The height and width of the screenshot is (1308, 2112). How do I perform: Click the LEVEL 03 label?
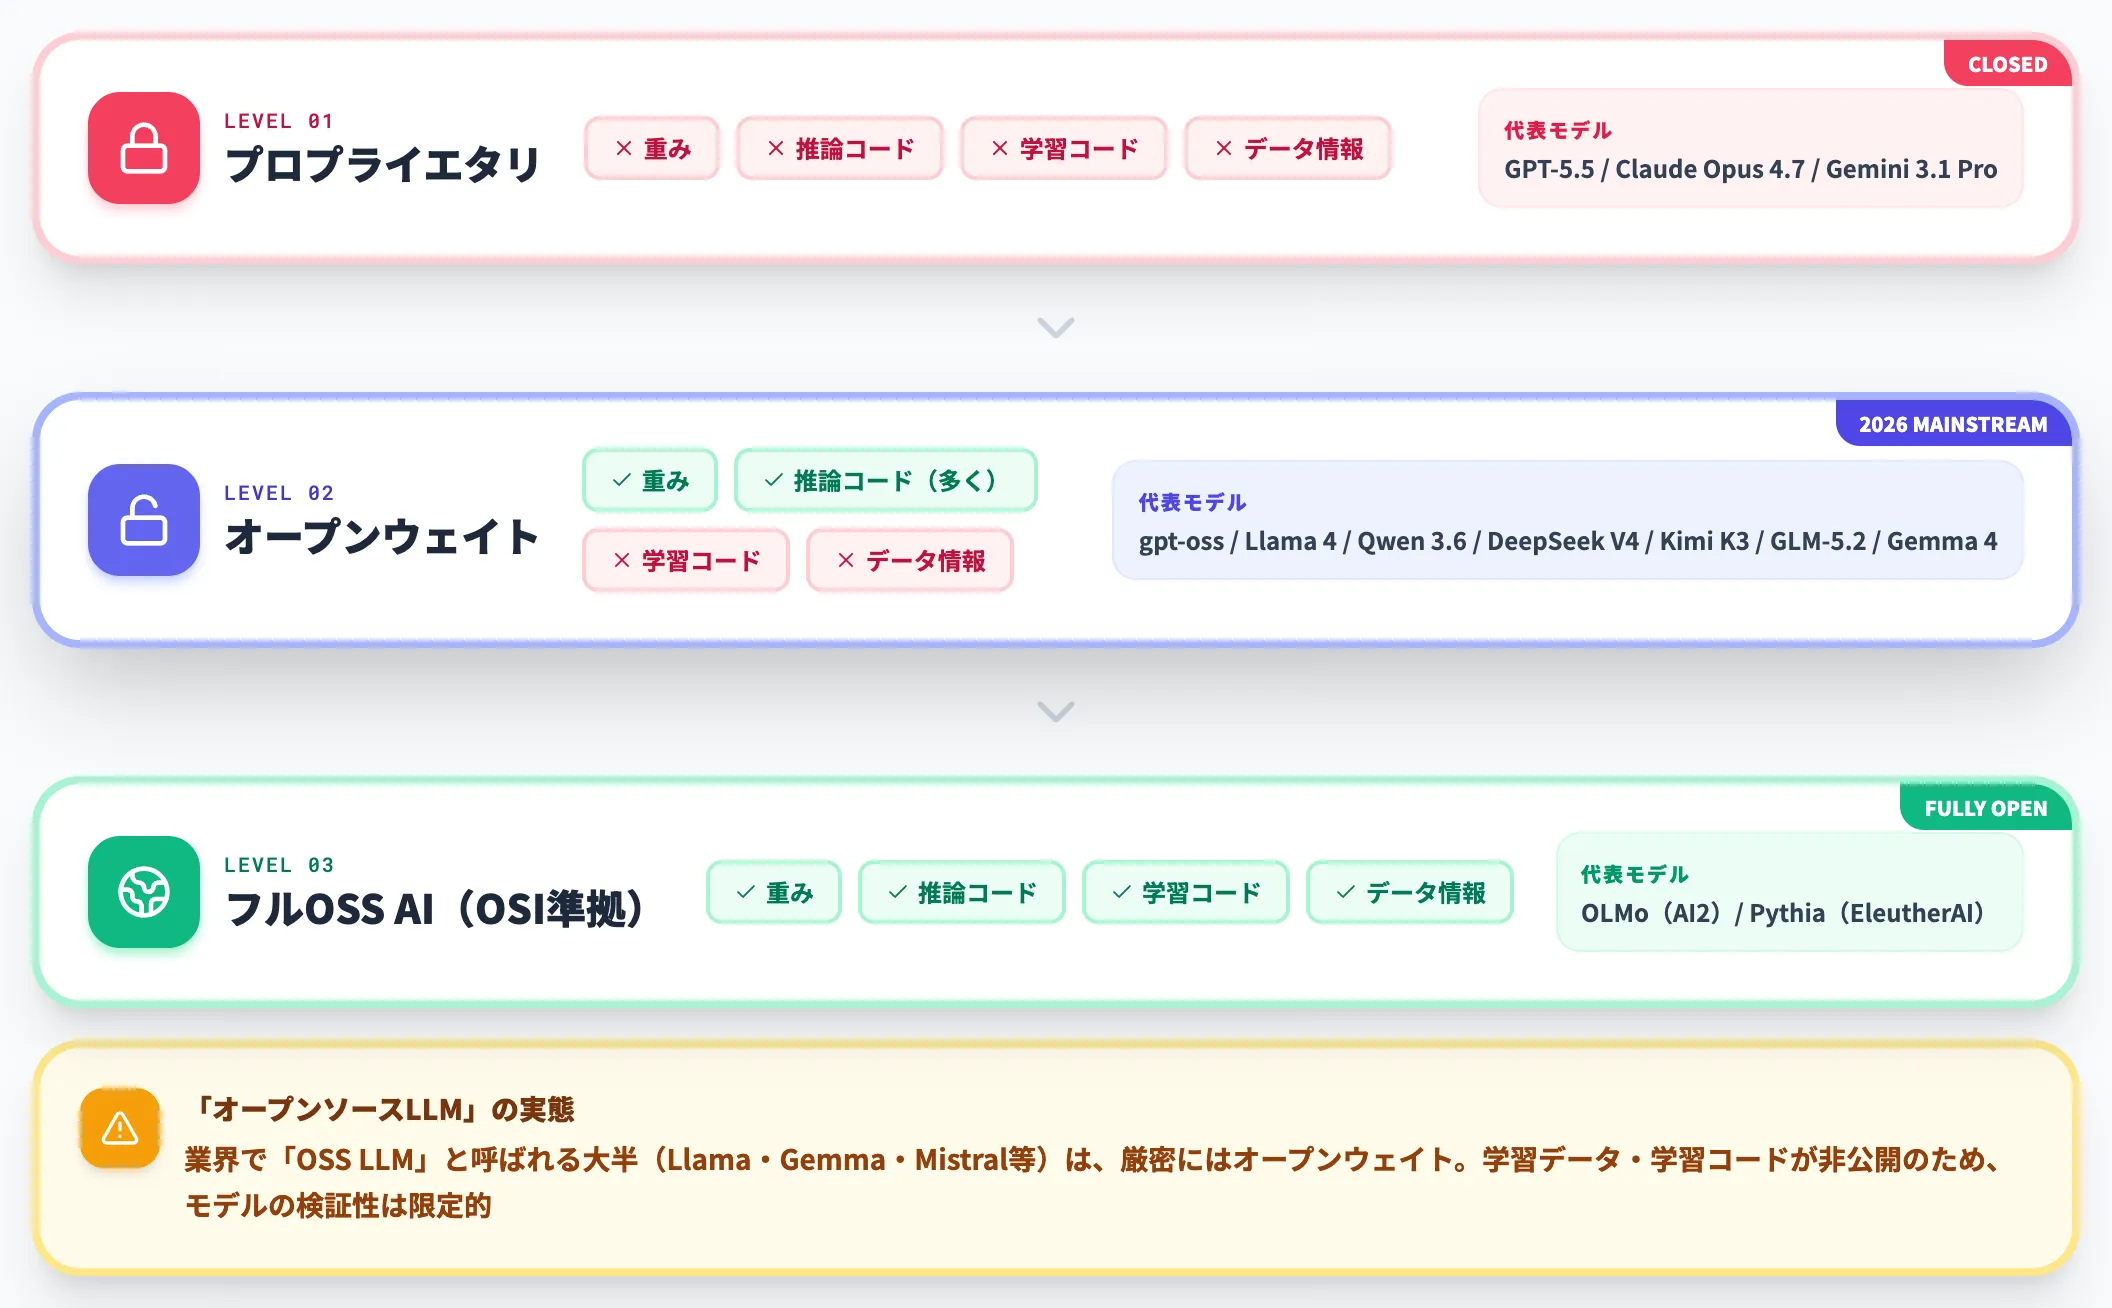279,865
